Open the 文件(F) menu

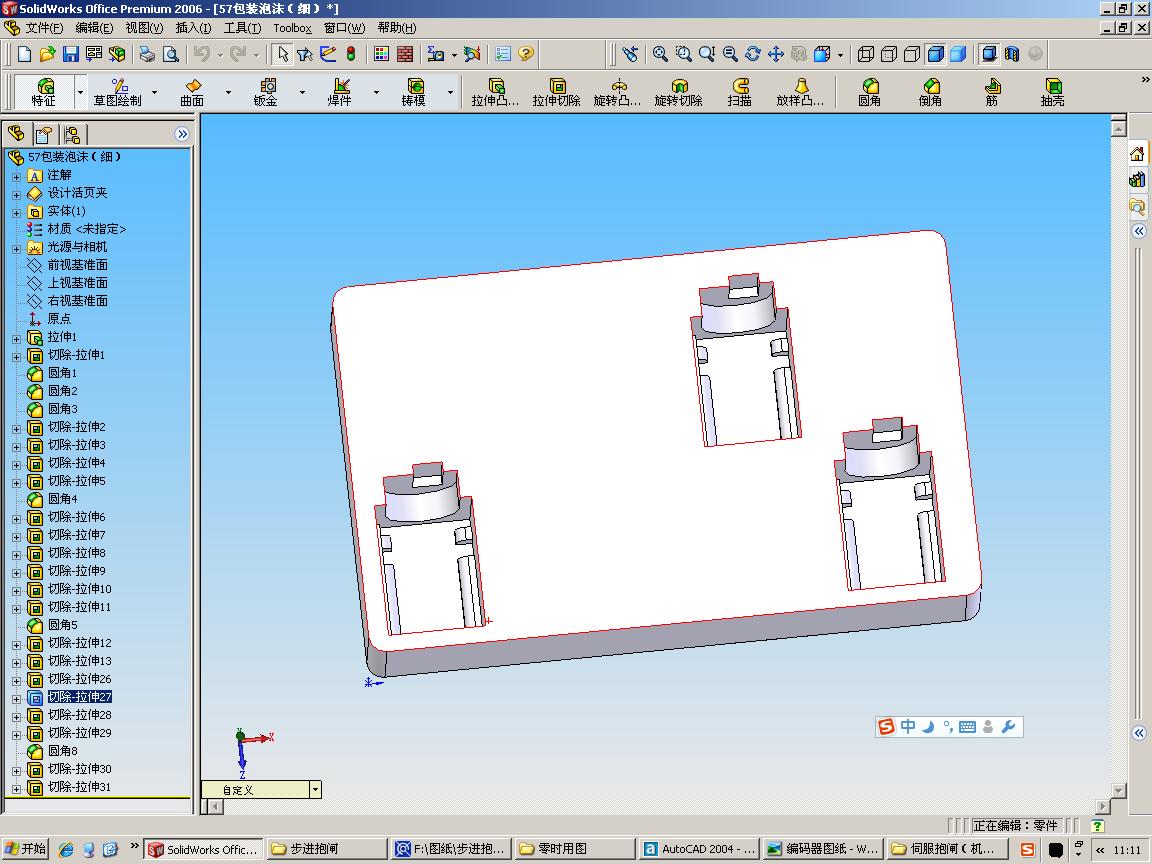(44, 28)
